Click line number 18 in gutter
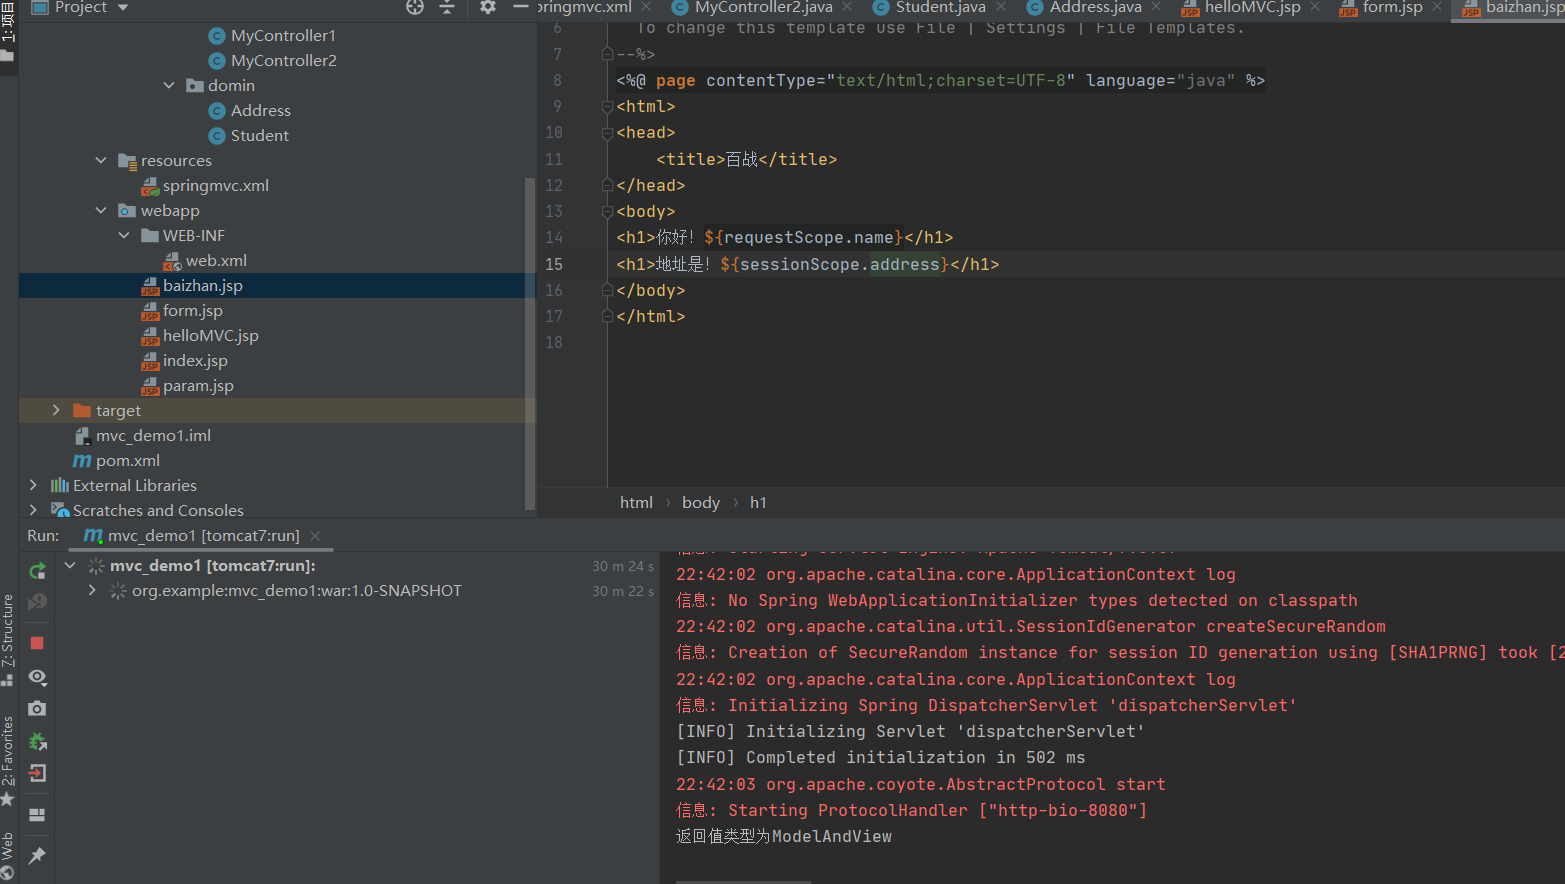Viewport: 1565px width, 884px height. tap(554, 342)
